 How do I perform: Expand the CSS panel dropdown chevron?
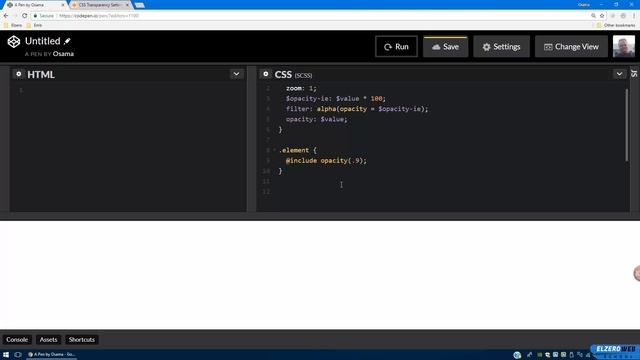(619, 74)
